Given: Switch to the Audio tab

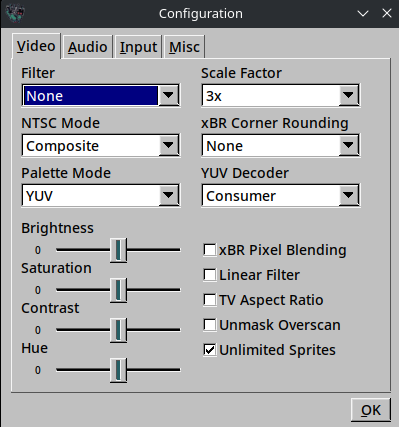Looking at the screenshot, I should 88,47.
